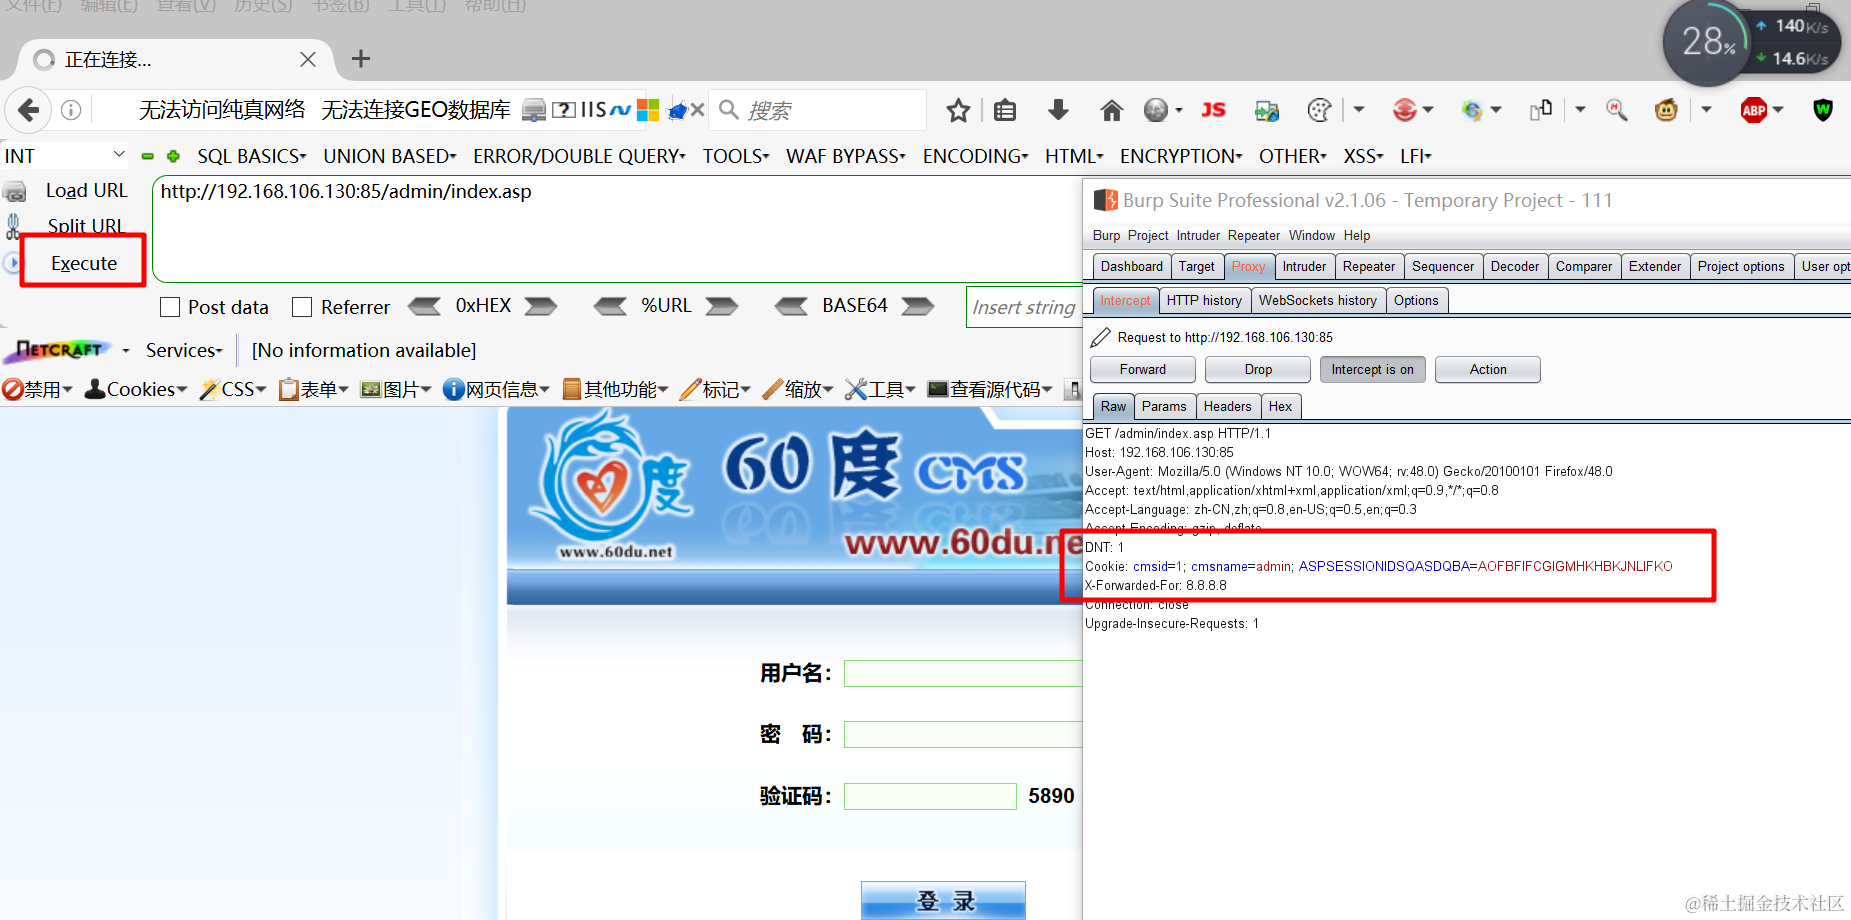Click the Adblock Plus ABP icon
Screen dimensions: 1851x920
tap(1754, 110)
